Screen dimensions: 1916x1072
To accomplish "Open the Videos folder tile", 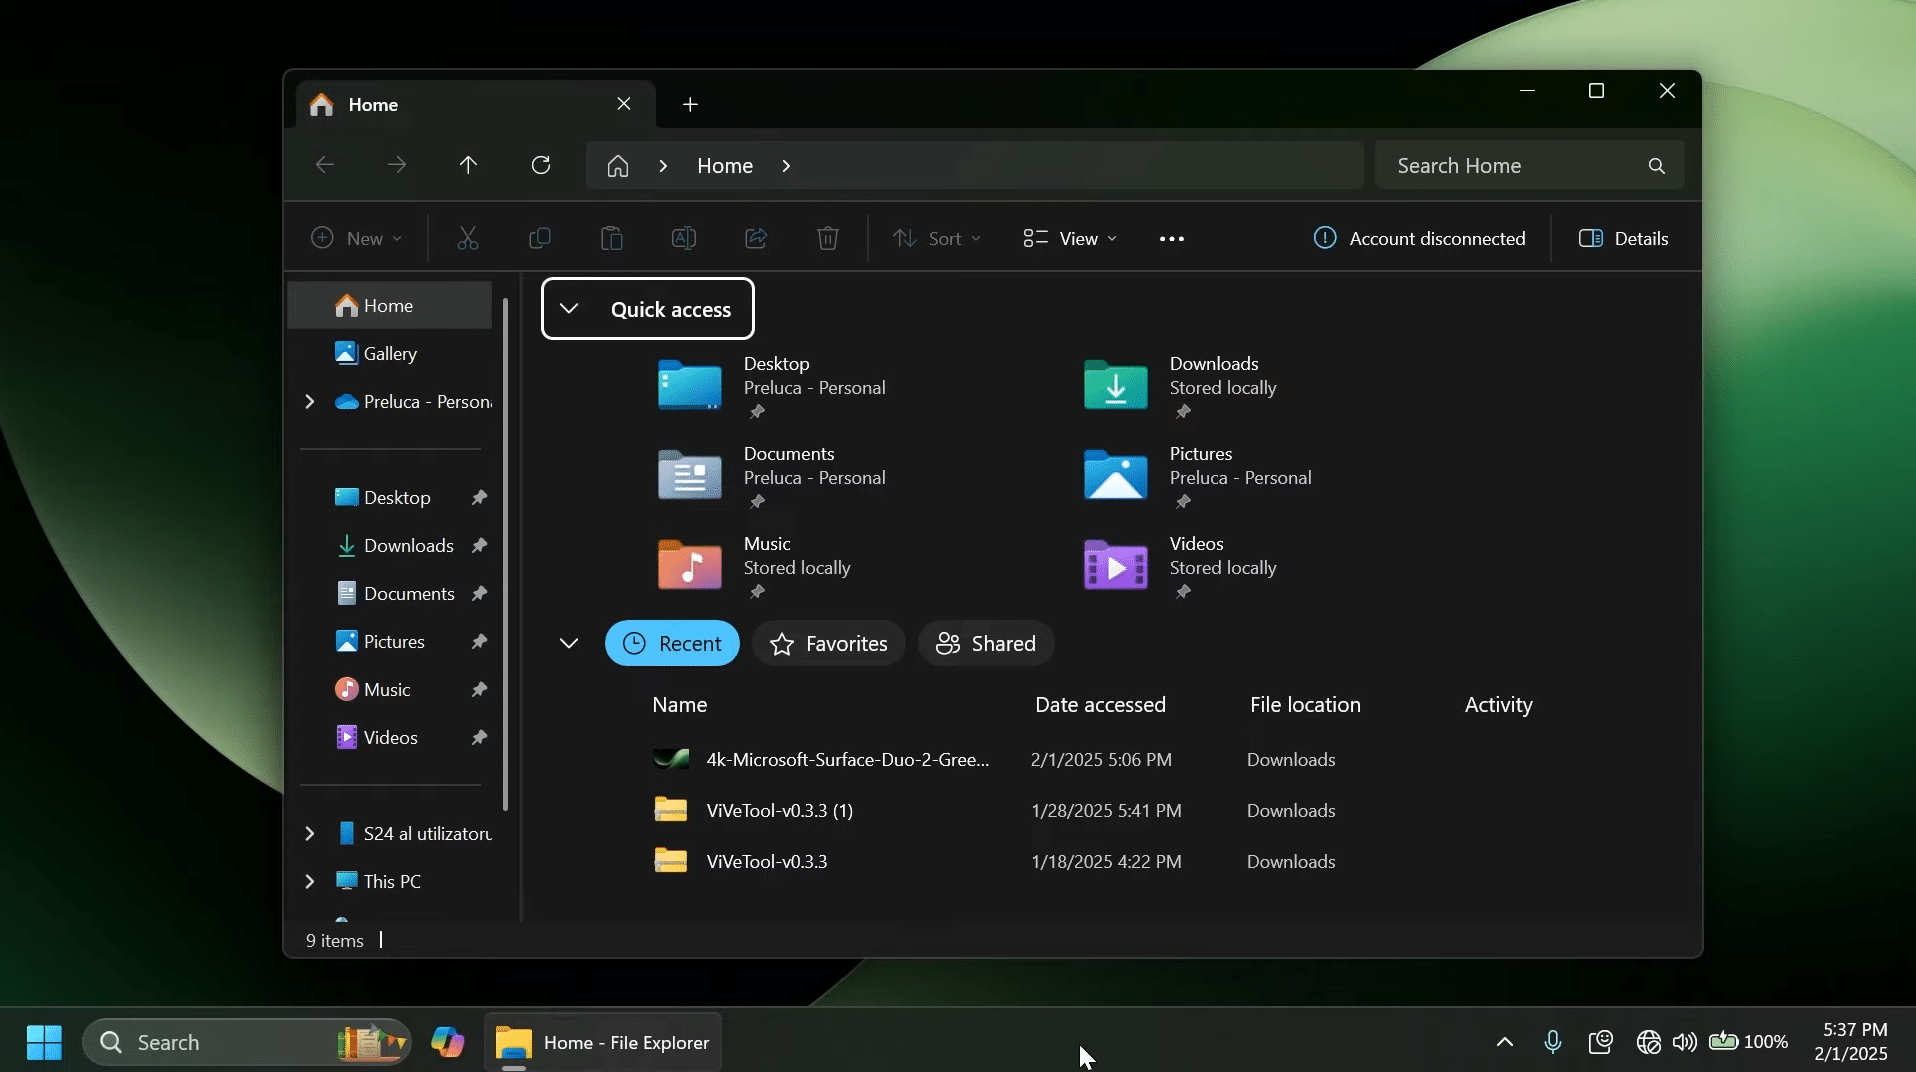I will coord(1182,567).
